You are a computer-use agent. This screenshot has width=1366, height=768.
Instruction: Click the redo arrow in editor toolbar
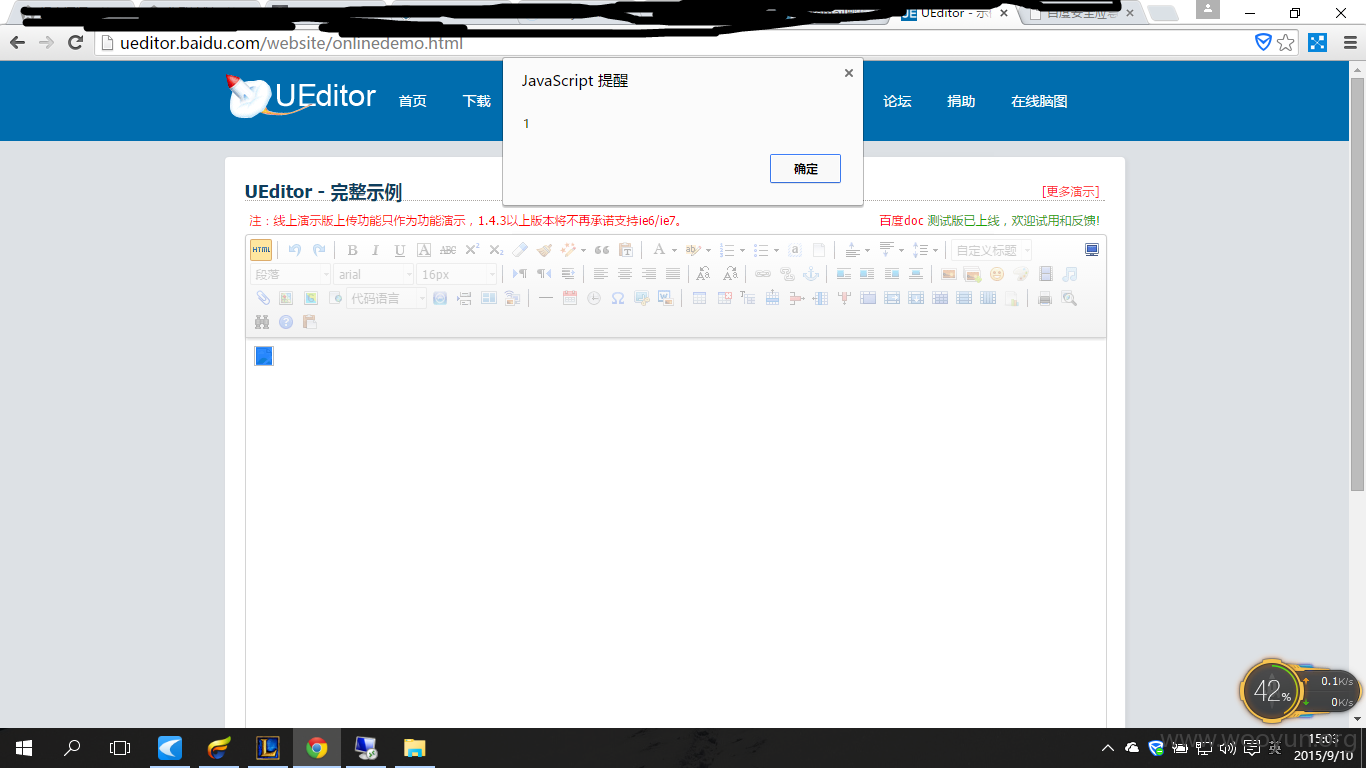point(319,250)
